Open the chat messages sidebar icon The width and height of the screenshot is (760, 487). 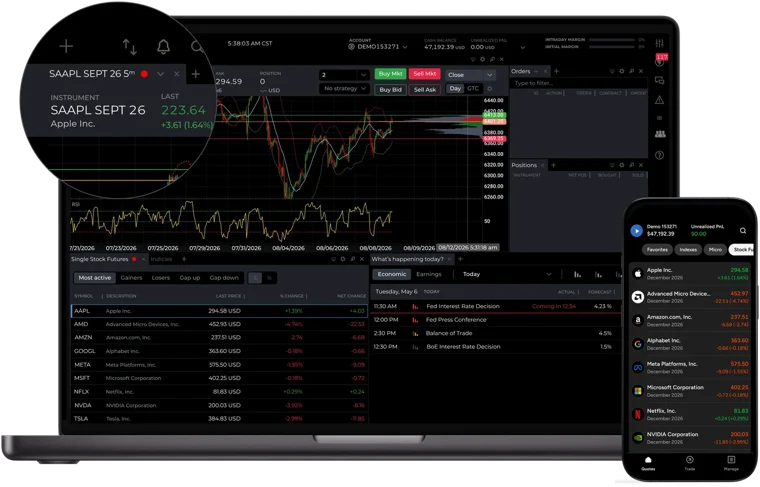point(660,80)
